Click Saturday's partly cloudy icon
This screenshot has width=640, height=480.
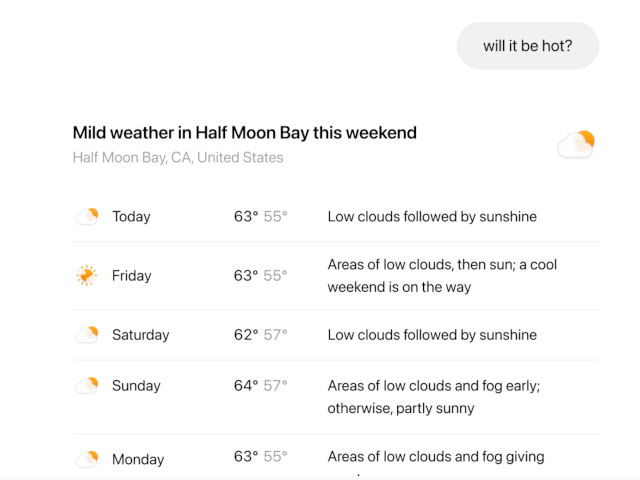pyautogui.click(x=87, y=335)
